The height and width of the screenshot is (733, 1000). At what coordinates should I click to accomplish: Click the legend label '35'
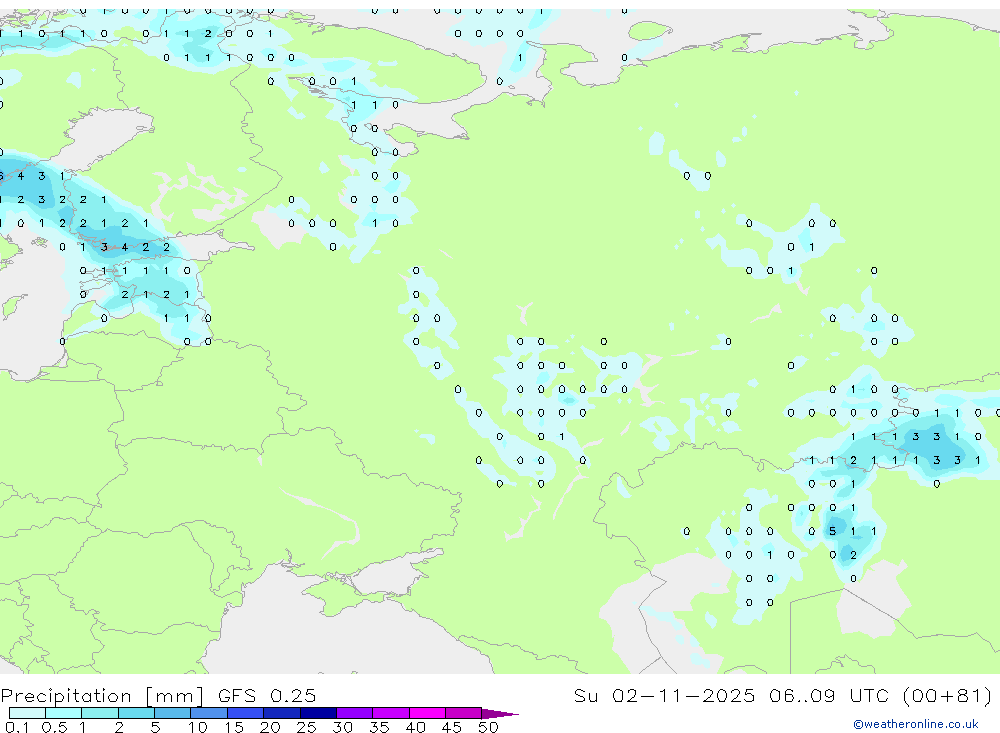(379, 727)
